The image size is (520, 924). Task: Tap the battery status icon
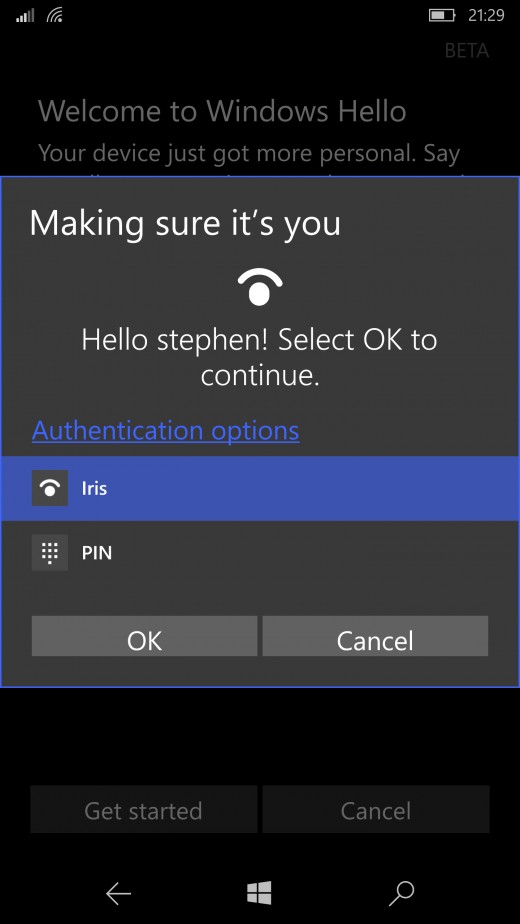point(442,15)
